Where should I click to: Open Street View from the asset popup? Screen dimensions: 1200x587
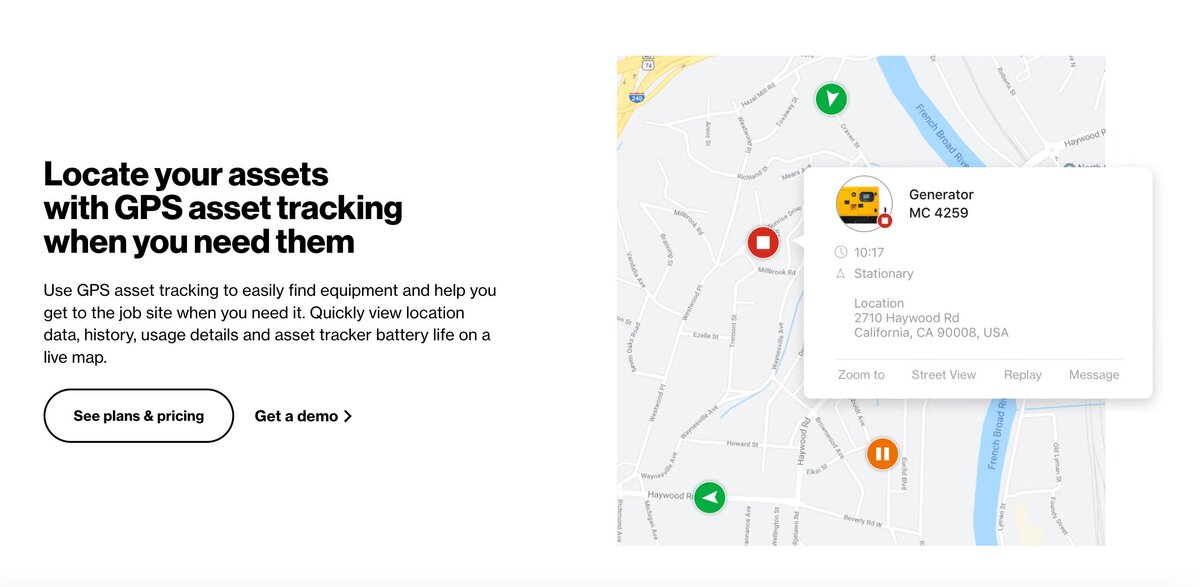(x=943, y=375)
